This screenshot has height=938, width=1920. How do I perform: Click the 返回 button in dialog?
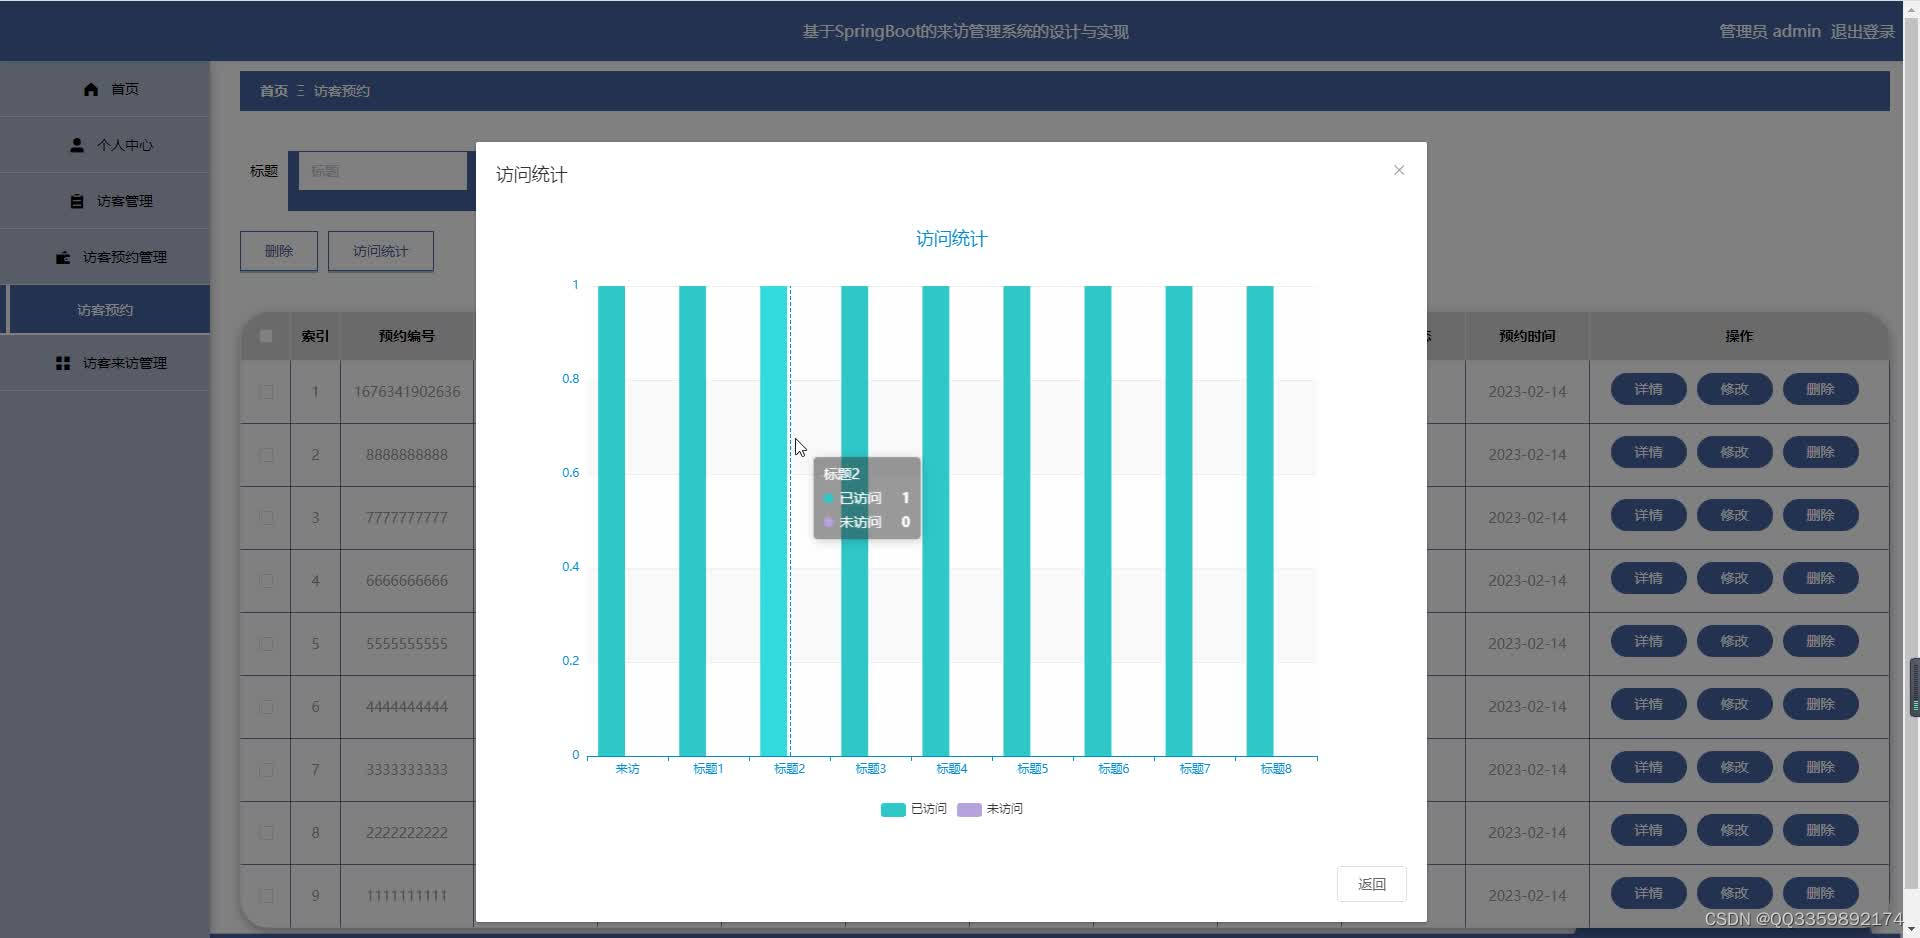tap(1372, 884)
